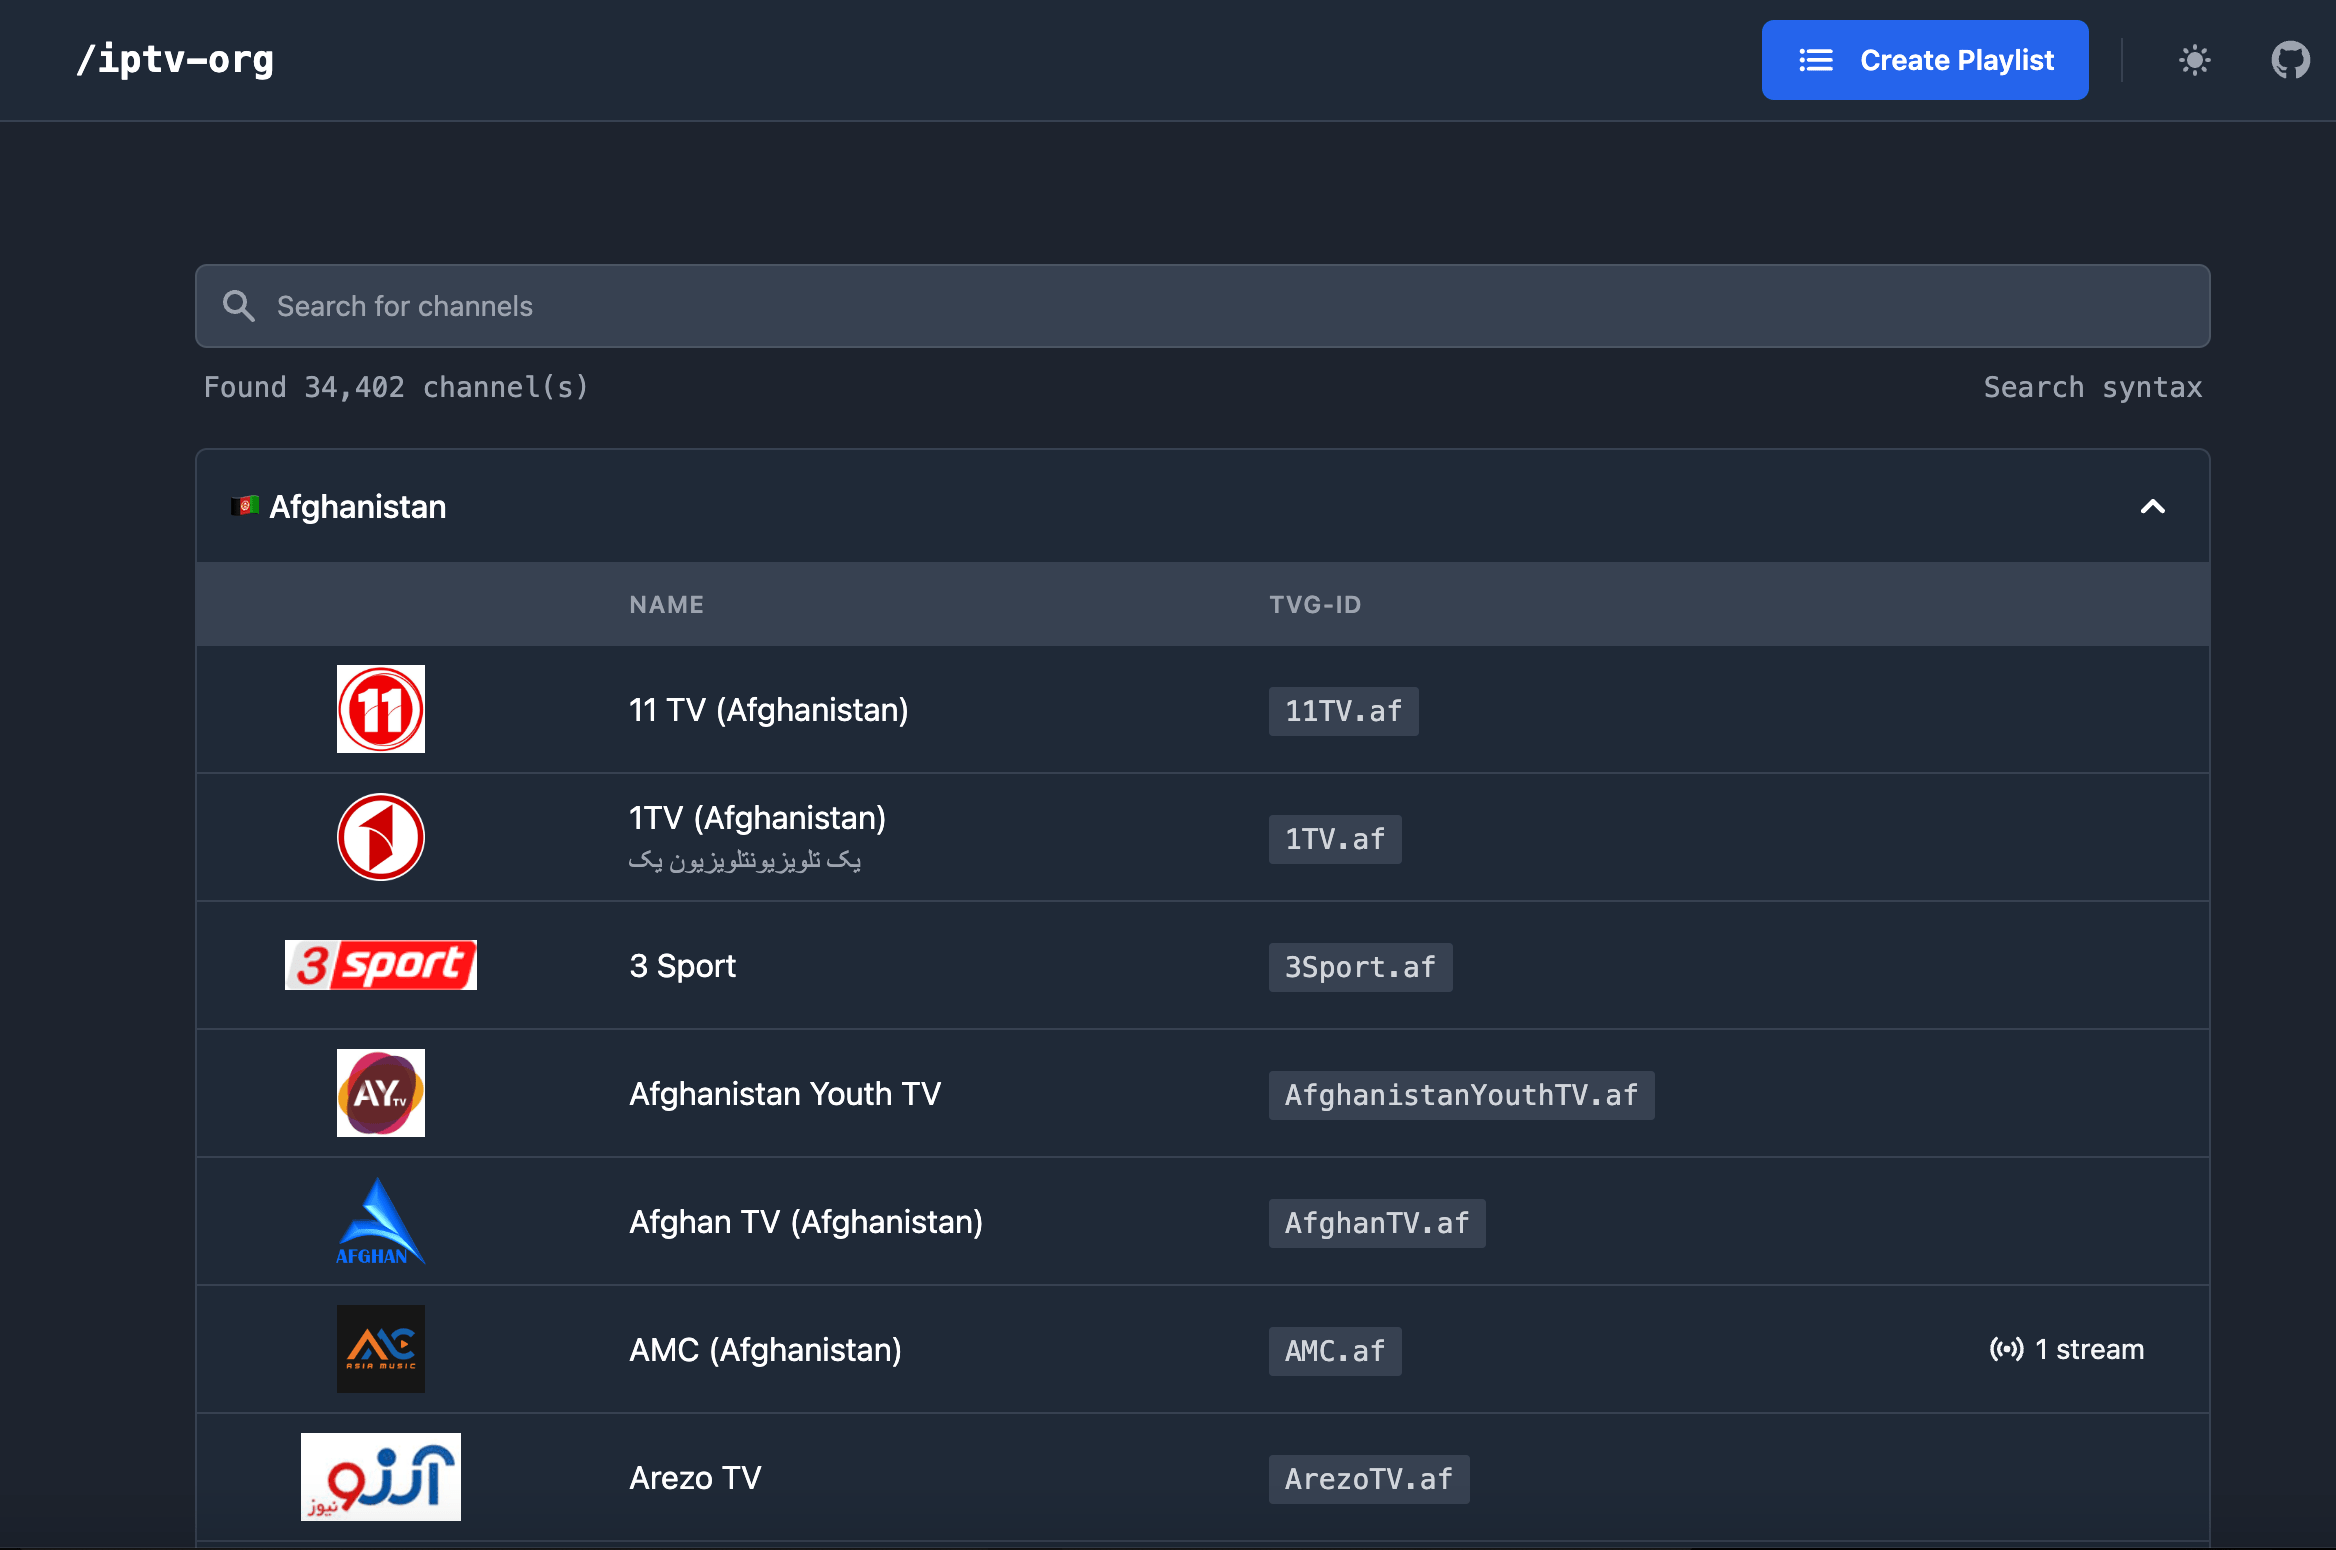Focus the Search for channels field
This screenshot has width=2336, height=1550.
[x=1202, y=306]
